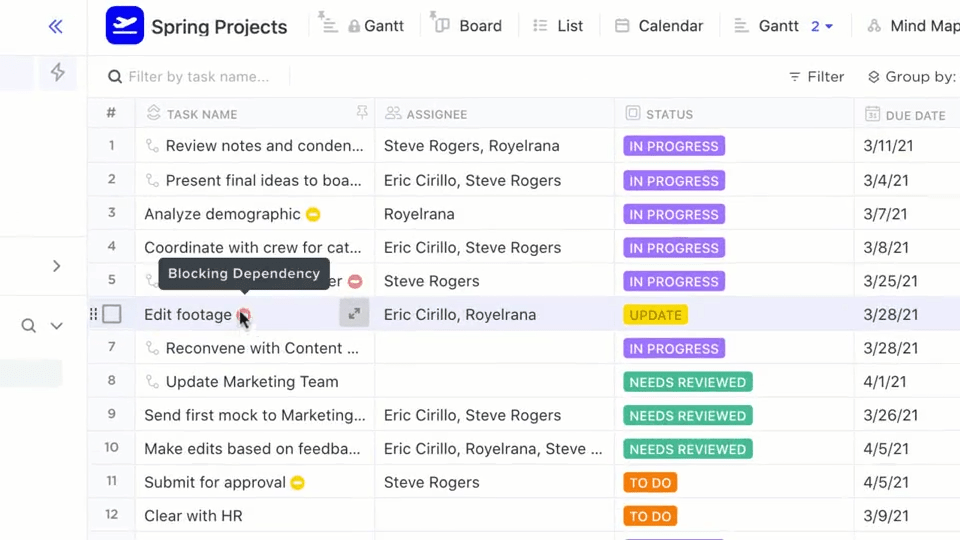Screen dimensions: 960x540
Task: Click the red dependency icon in row 5
Action: 355,281
